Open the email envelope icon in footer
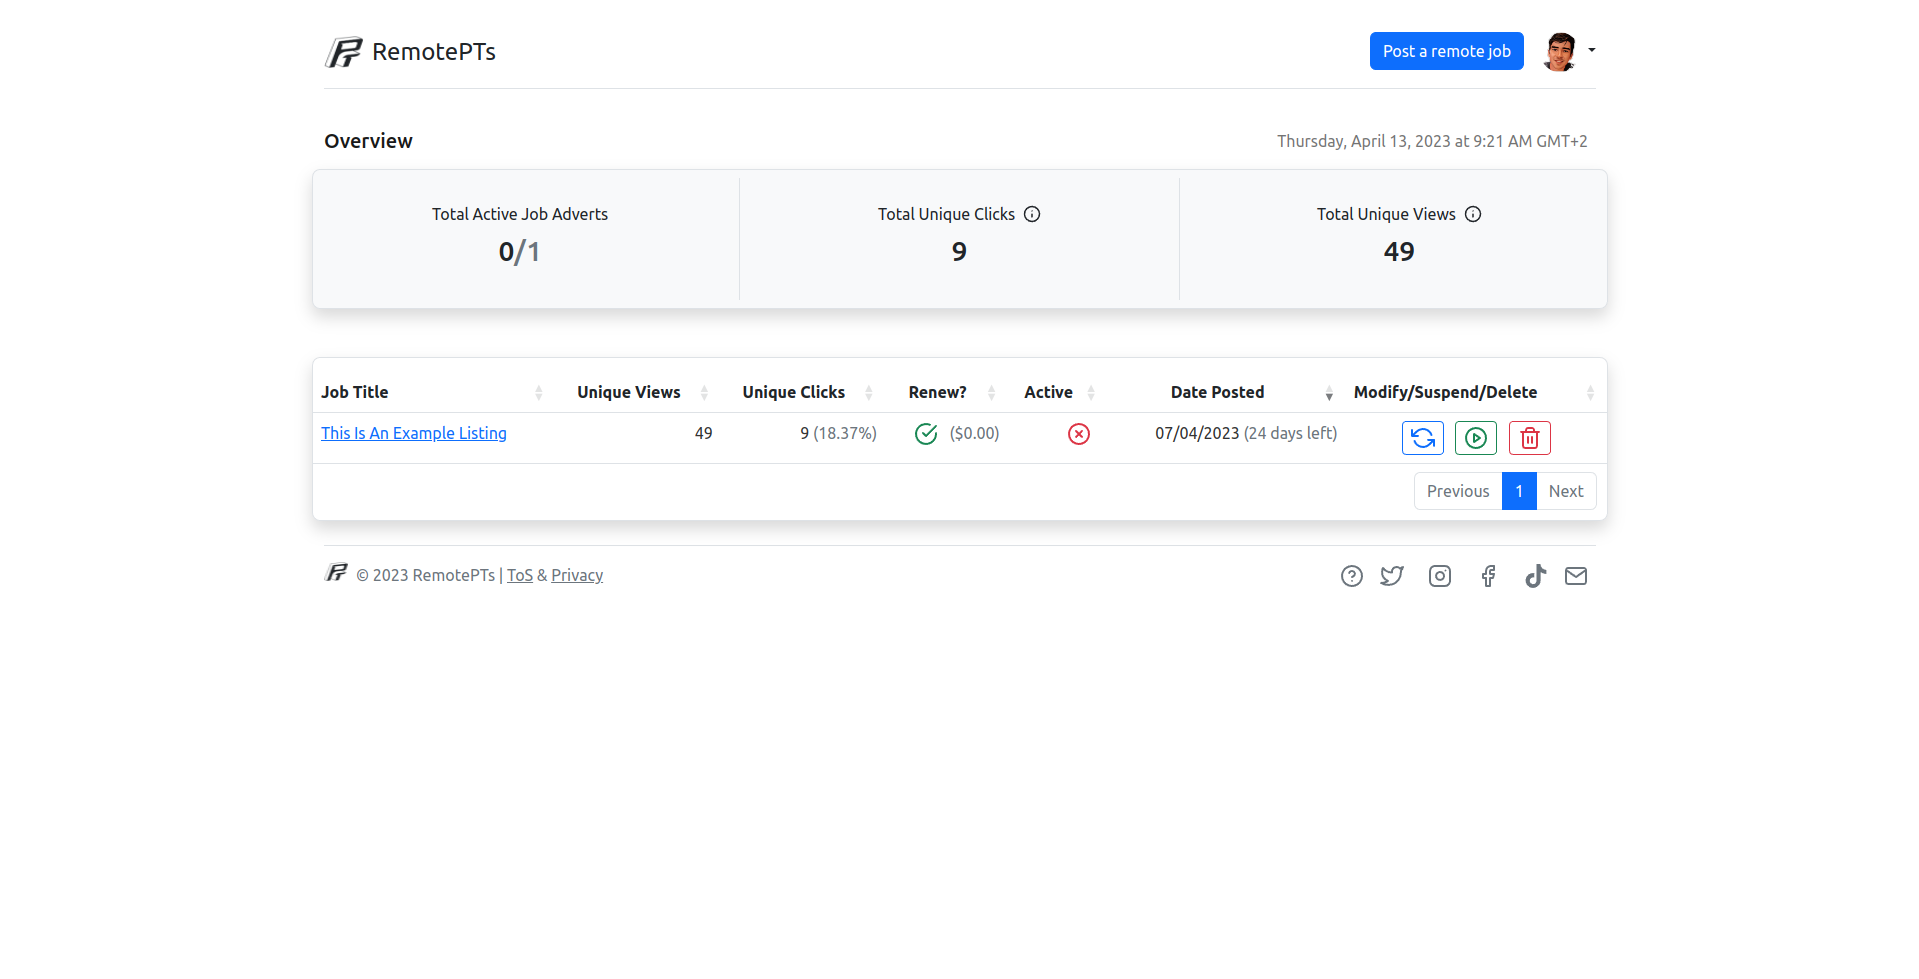Screen dimensions: 1919x979 click(1576, 576)
